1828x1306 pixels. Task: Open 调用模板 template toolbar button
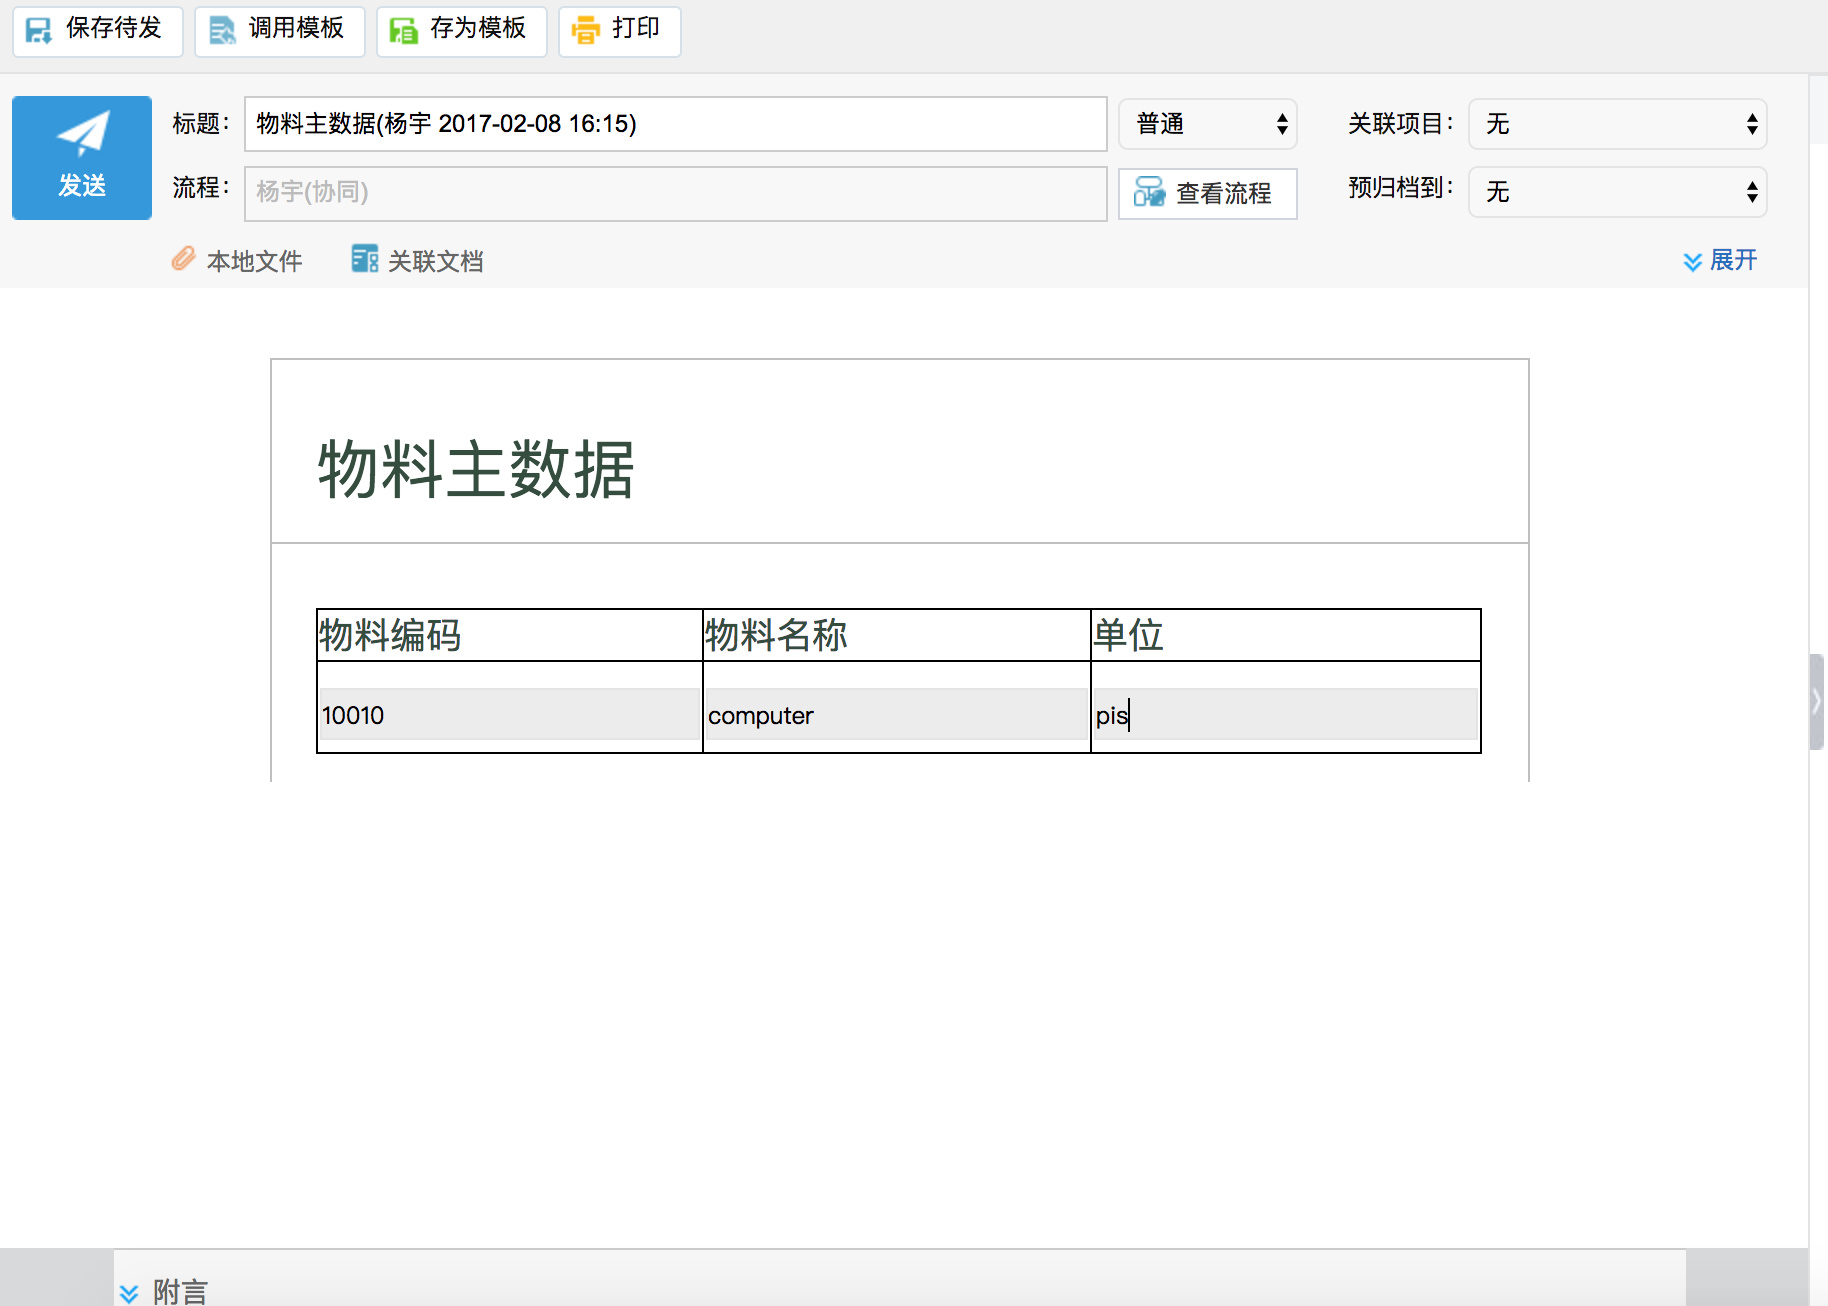click(279, 30)
